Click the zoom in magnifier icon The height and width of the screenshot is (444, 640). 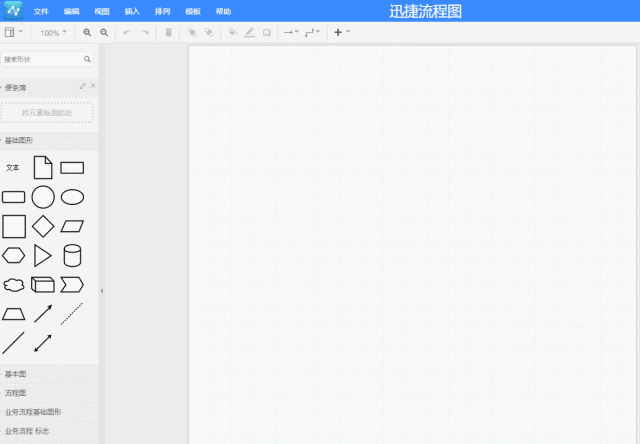point(87,32)
